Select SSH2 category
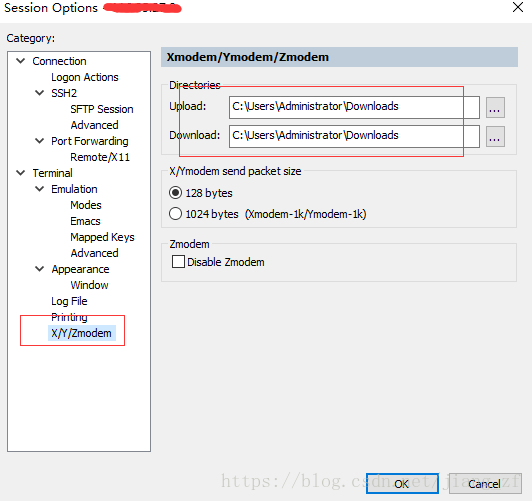This screenshot has width=532, height=501. 64,93
